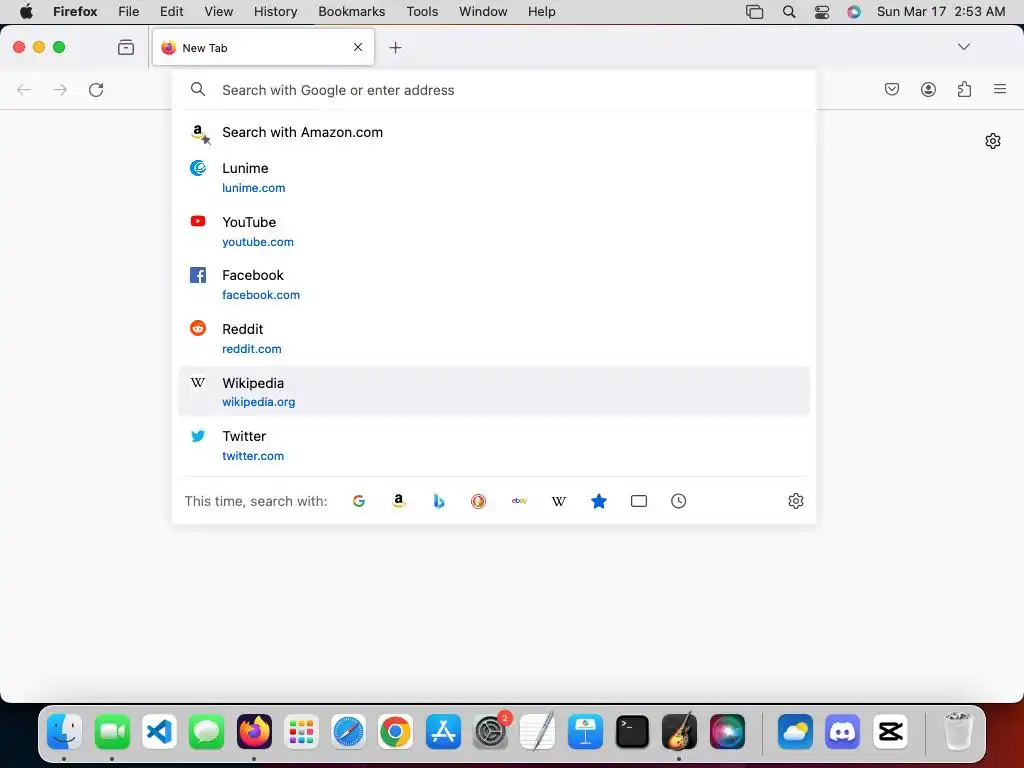This screenshot has height=768, width=1024.
Task: Open Visual Studio Code from the Dock
Action: [x=159, y=731]
